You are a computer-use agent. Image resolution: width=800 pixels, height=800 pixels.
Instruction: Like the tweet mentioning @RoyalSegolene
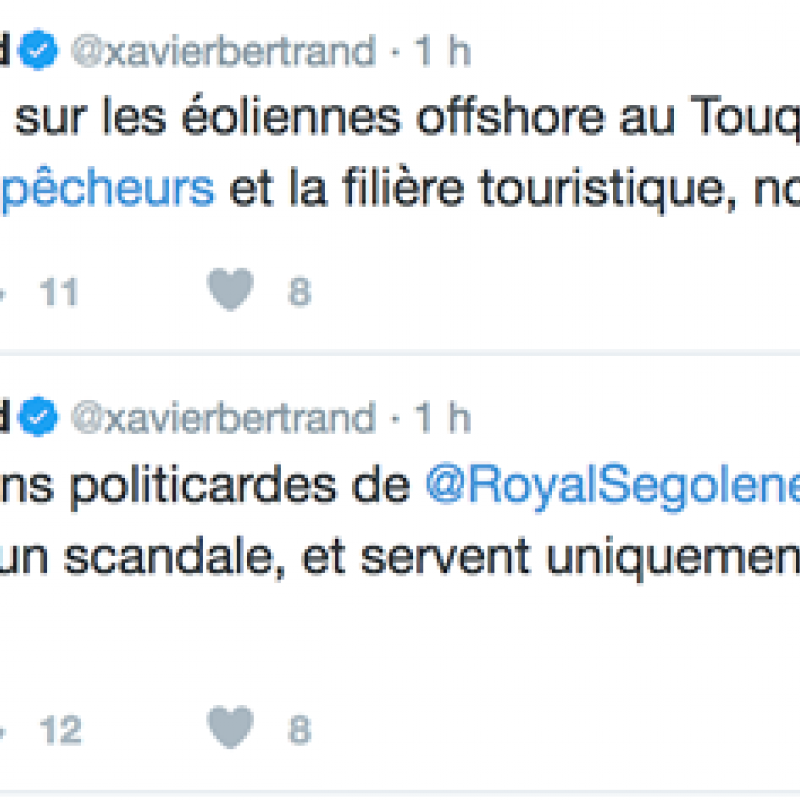pos(230,727)
